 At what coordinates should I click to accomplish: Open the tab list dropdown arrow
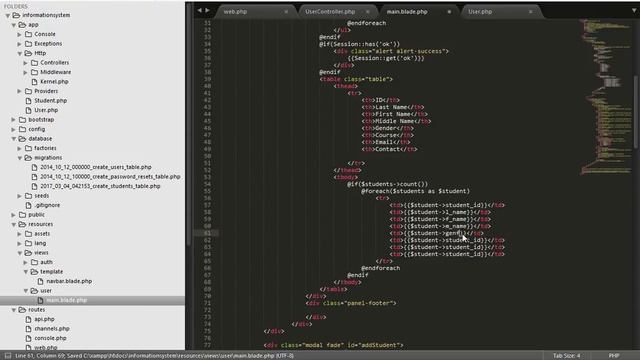pos(635,11)
